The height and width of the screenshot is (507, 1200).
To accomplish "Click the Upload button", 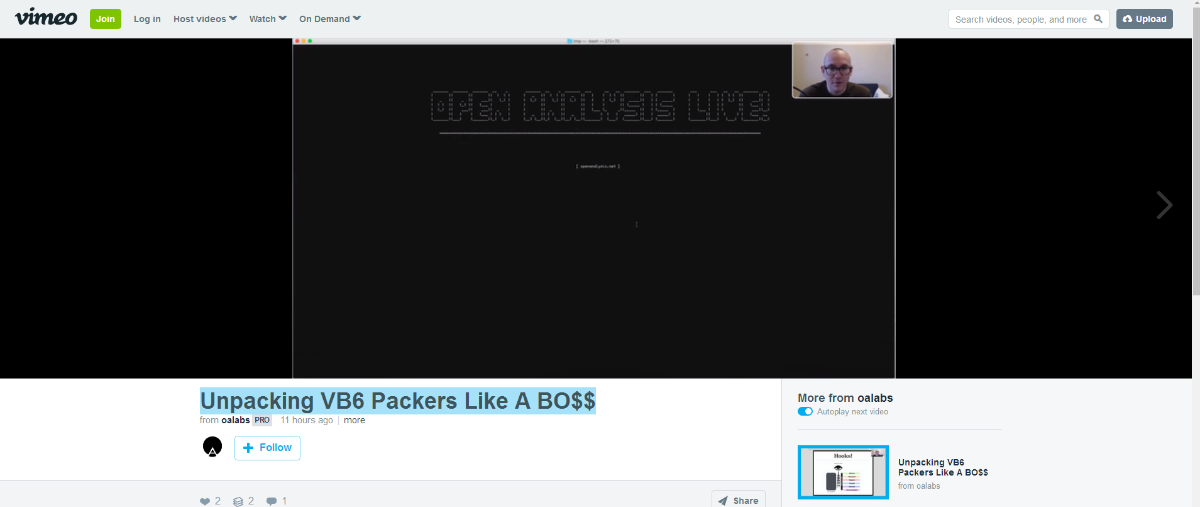I will pyautogui.click(x=1144, y=19).
